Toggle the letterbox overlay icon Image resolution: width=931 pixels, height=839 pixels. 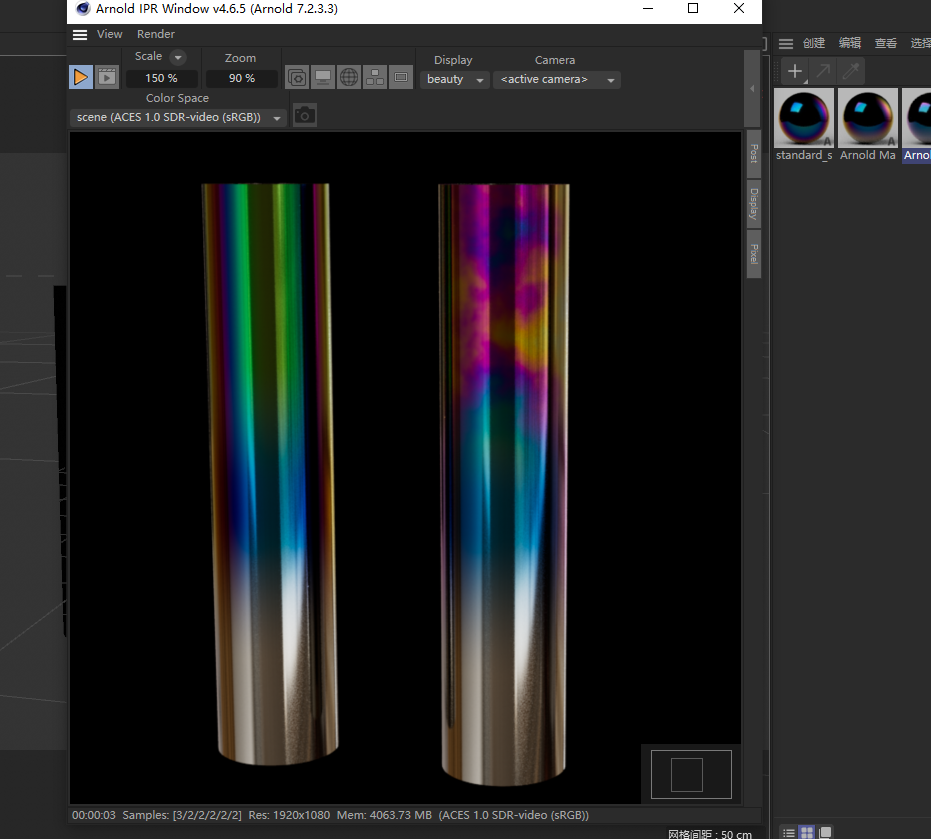[x=401, y=77]
